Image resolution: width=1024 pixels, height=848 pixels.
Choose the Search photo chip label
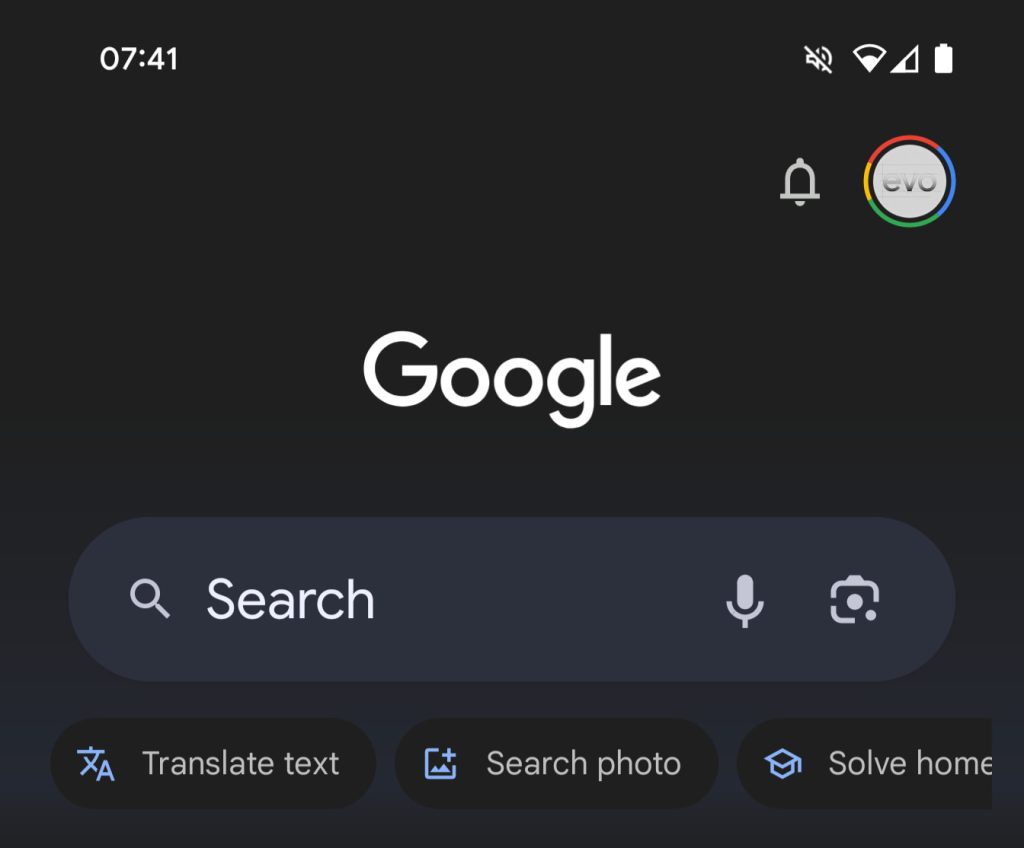point(583,764)
